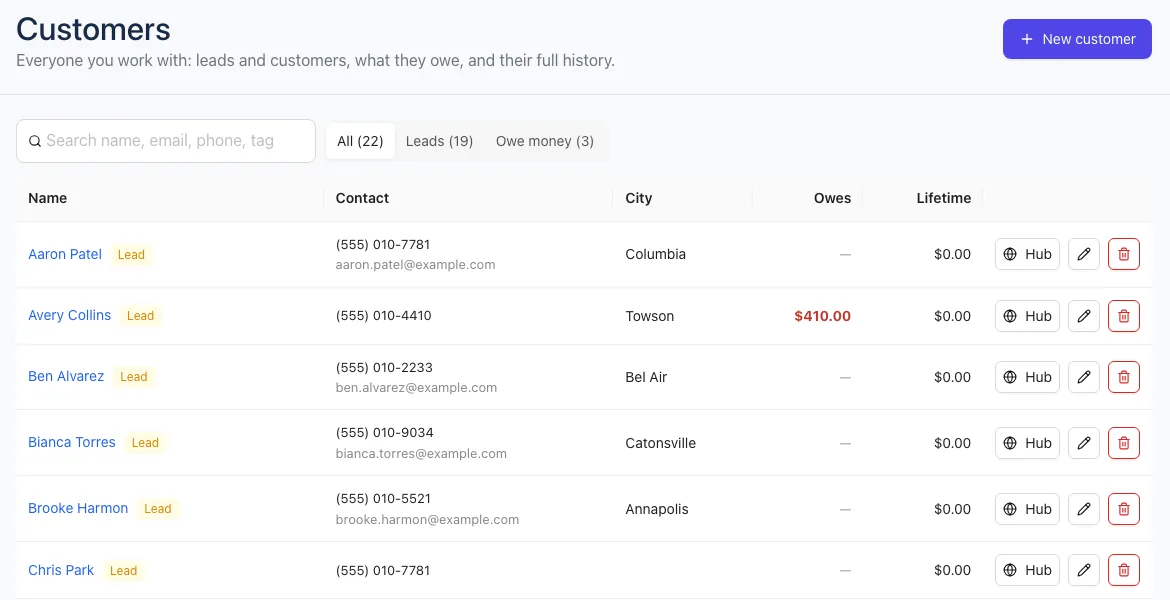Focus the search name, email, phone field
Viewport: 1170px width, 600px height.
click(166, 141)
